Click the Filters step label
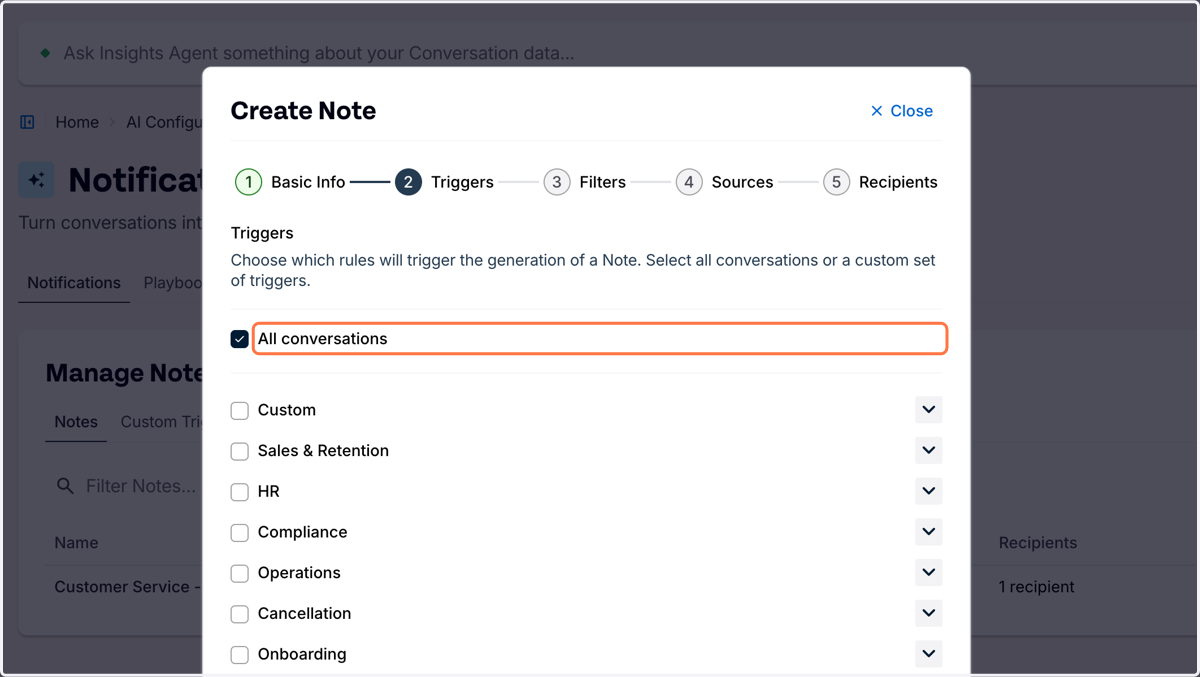The height and width of the screenshot is (677, 1200). (x=603, y=182)
